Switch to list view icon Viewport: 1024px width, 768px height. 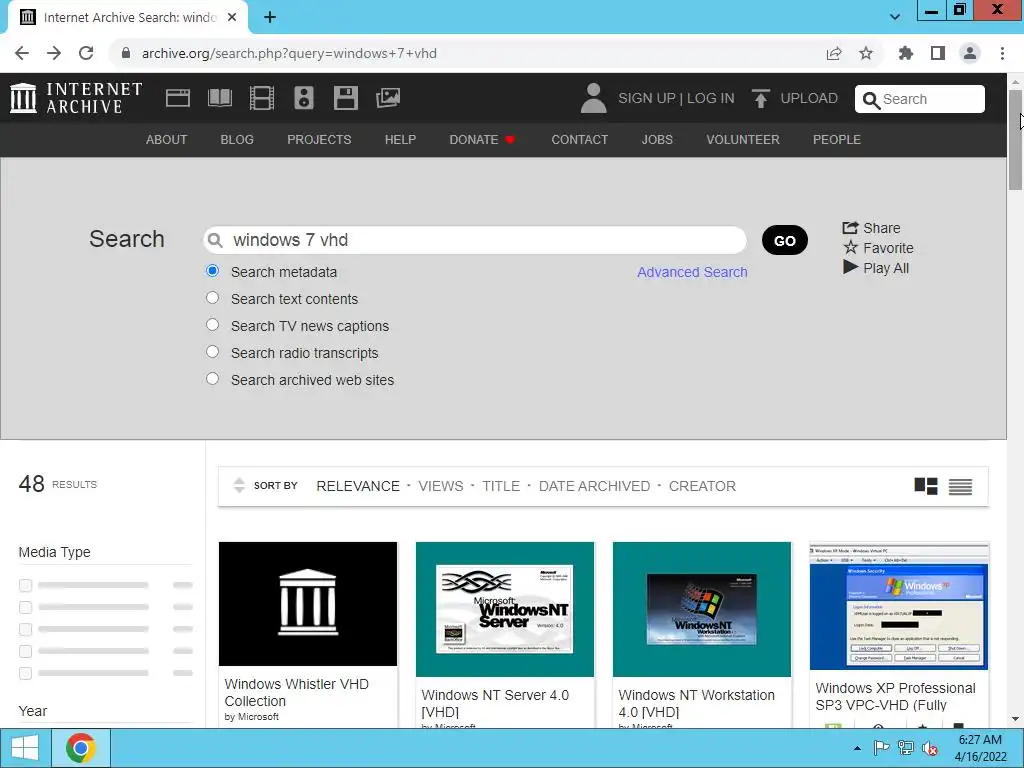(x=960, y=487)
